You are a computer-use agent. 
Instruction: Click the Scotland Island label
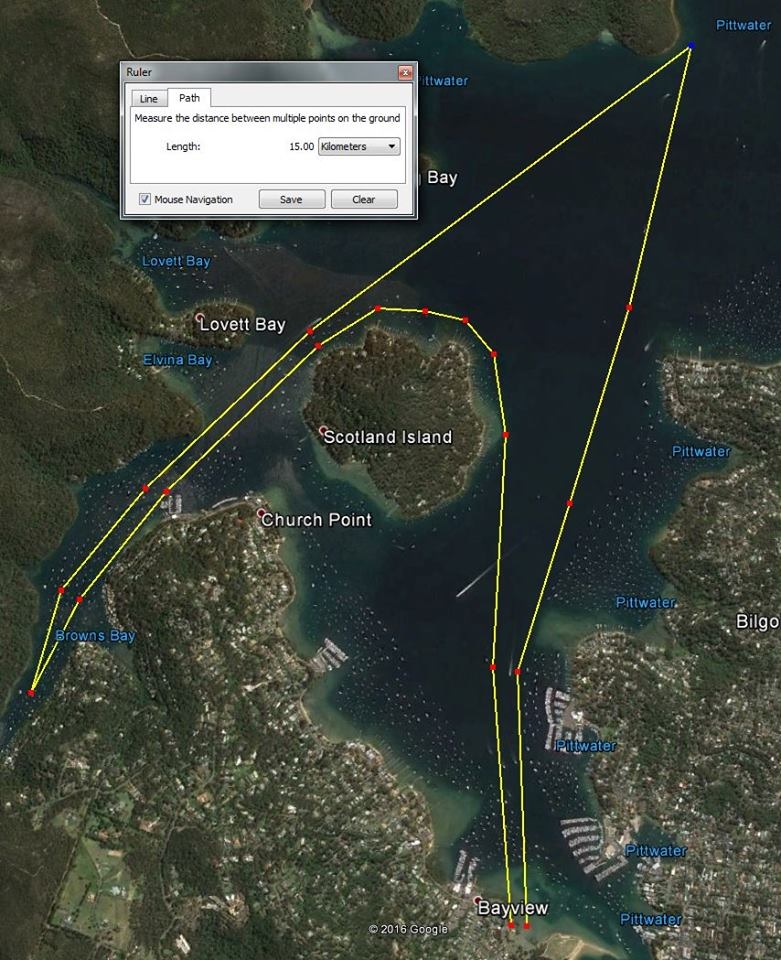pos(387,437)
